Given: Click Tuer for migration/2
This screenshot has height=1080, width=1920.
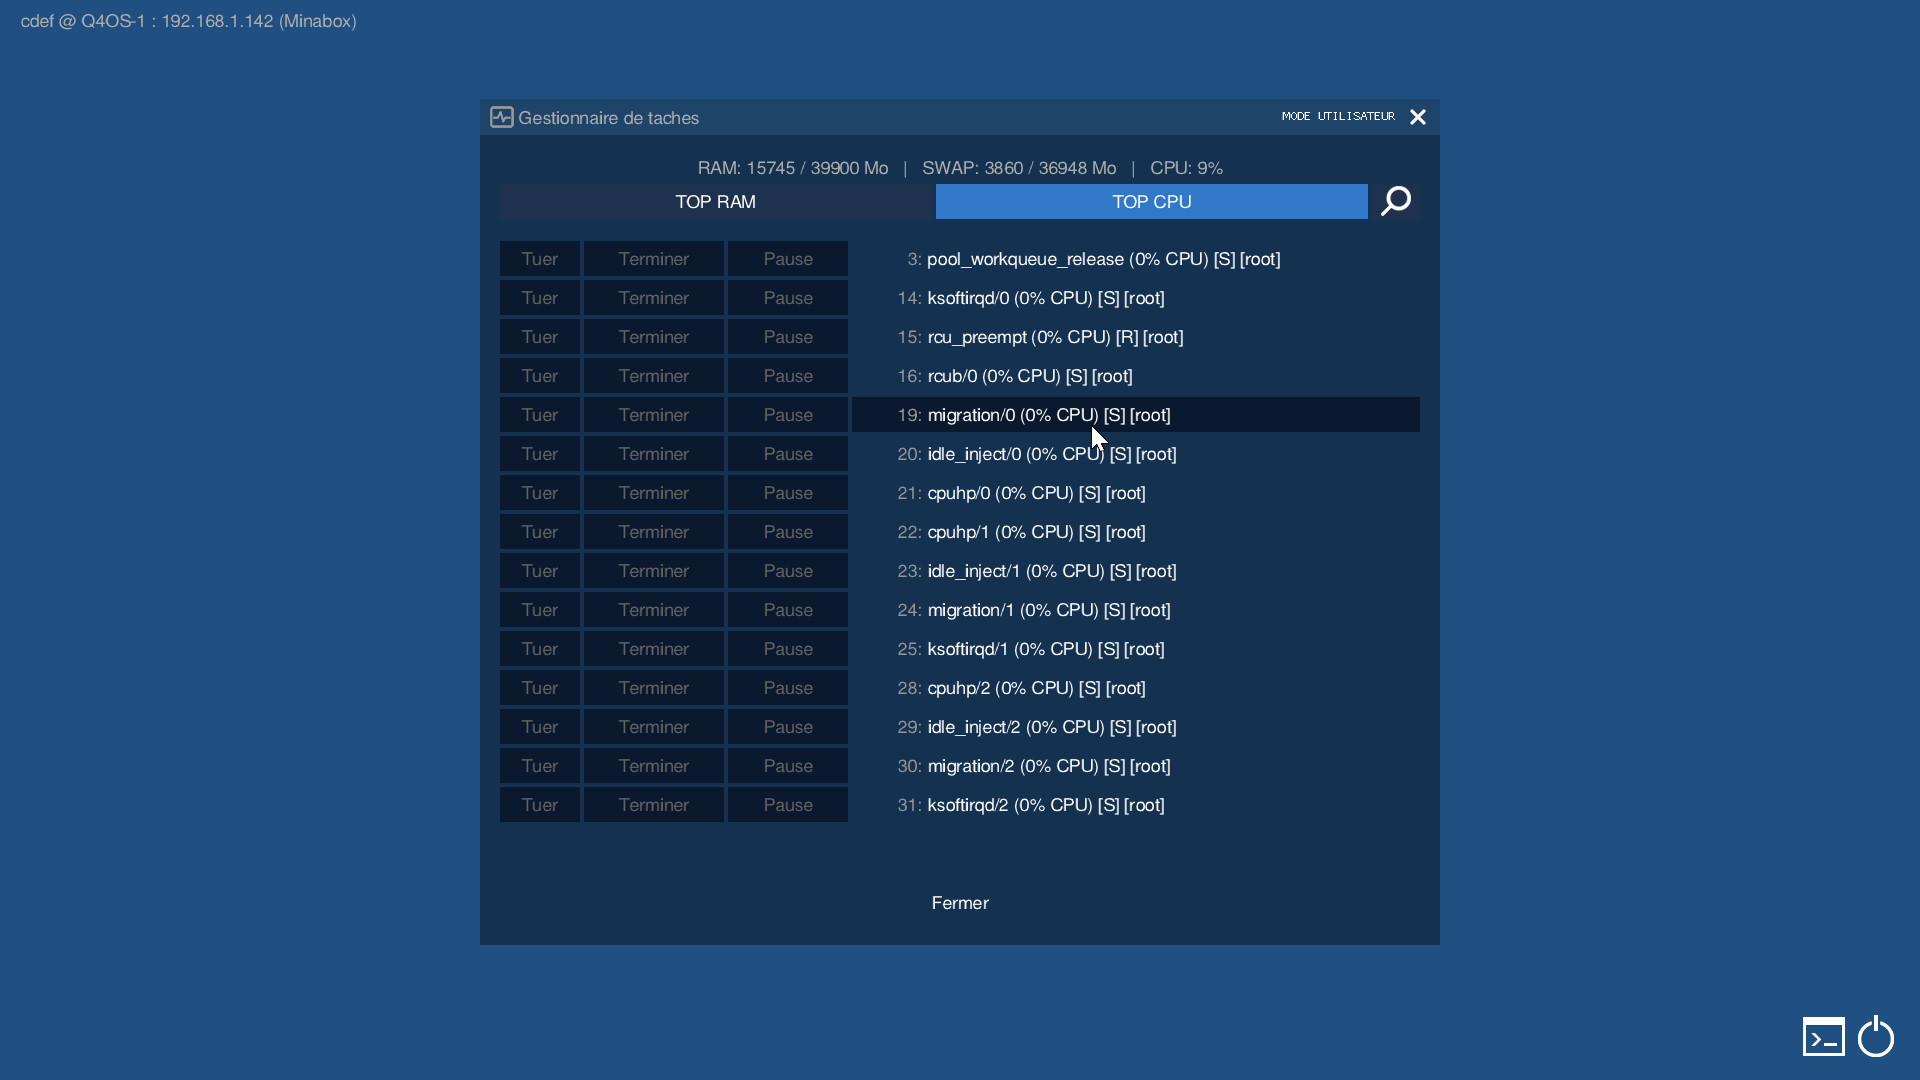Looking at the screenshot, I should [540, 766].
